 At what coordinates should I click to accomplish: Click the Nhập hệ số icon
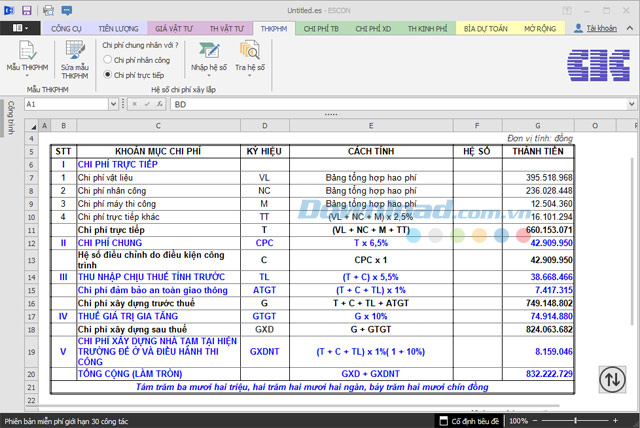[x=209, y=50]
